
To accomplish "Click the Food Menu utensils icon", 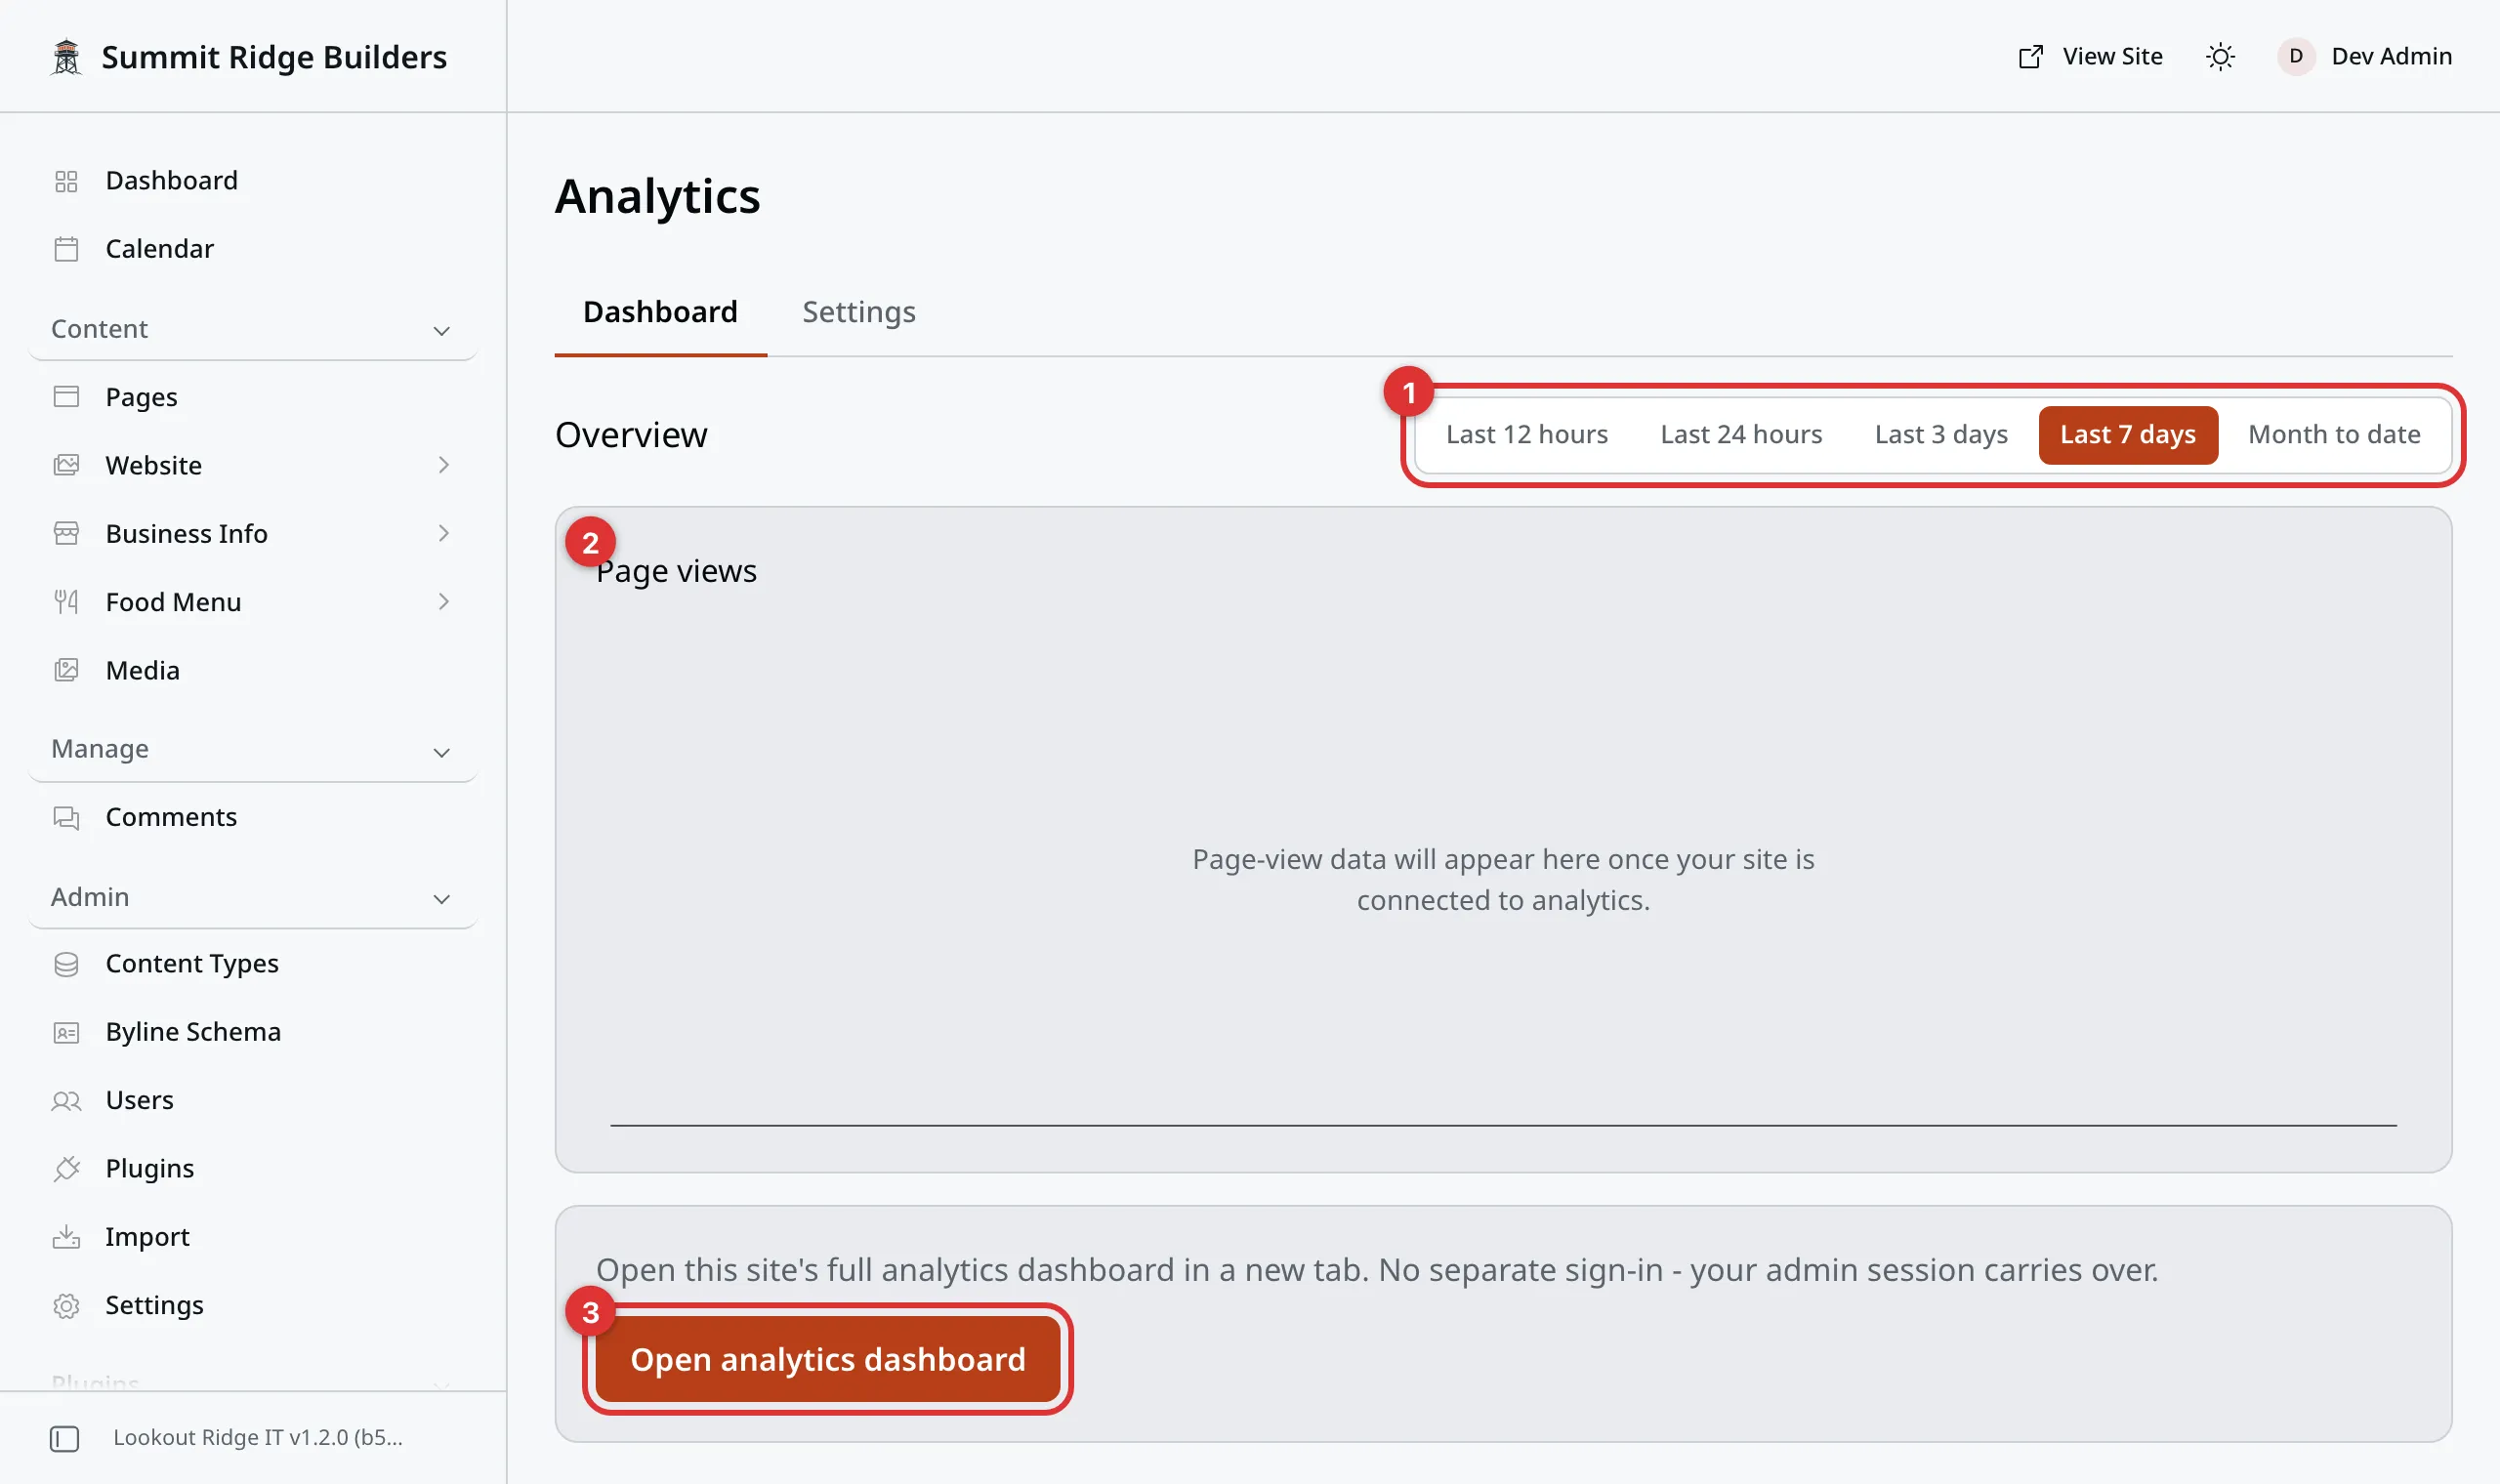I will tap(66, 602).
